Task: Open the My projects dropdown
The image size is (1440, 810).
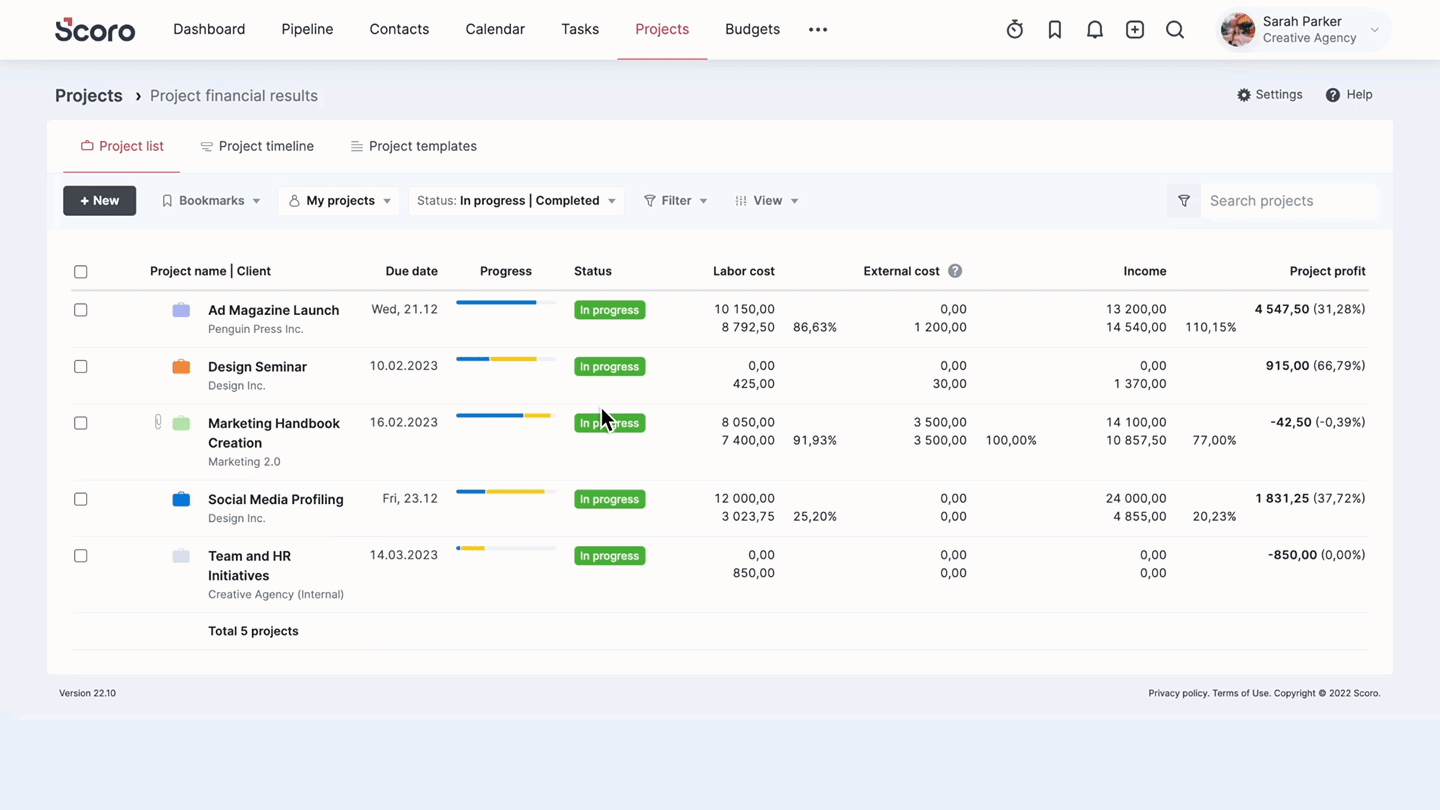Action: coord(339,201)
